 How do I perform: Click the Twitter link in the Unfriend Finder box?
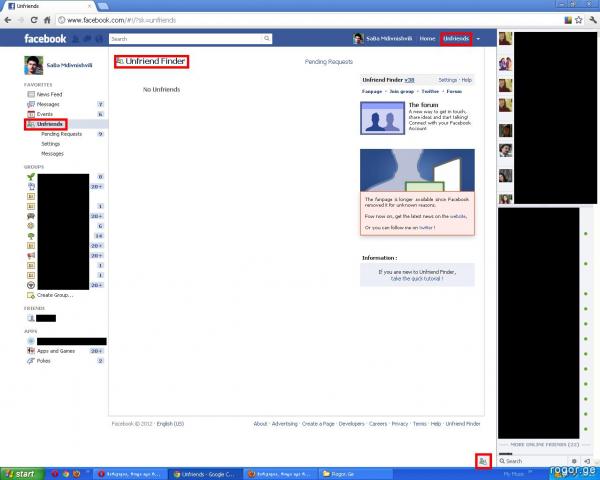pos(430,91)
